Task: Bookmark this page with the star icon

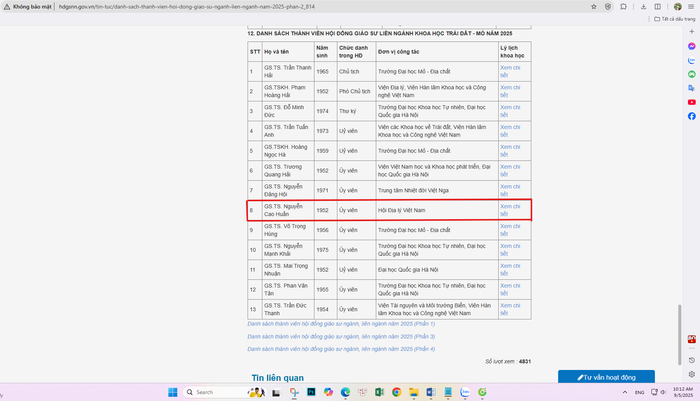Action: pos(594,7)
